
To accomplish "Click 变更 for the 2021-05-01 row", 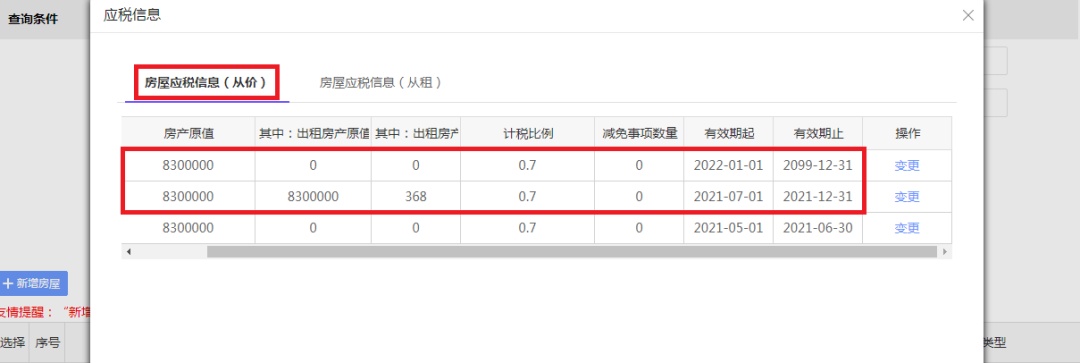I will [x=906, y=228].
